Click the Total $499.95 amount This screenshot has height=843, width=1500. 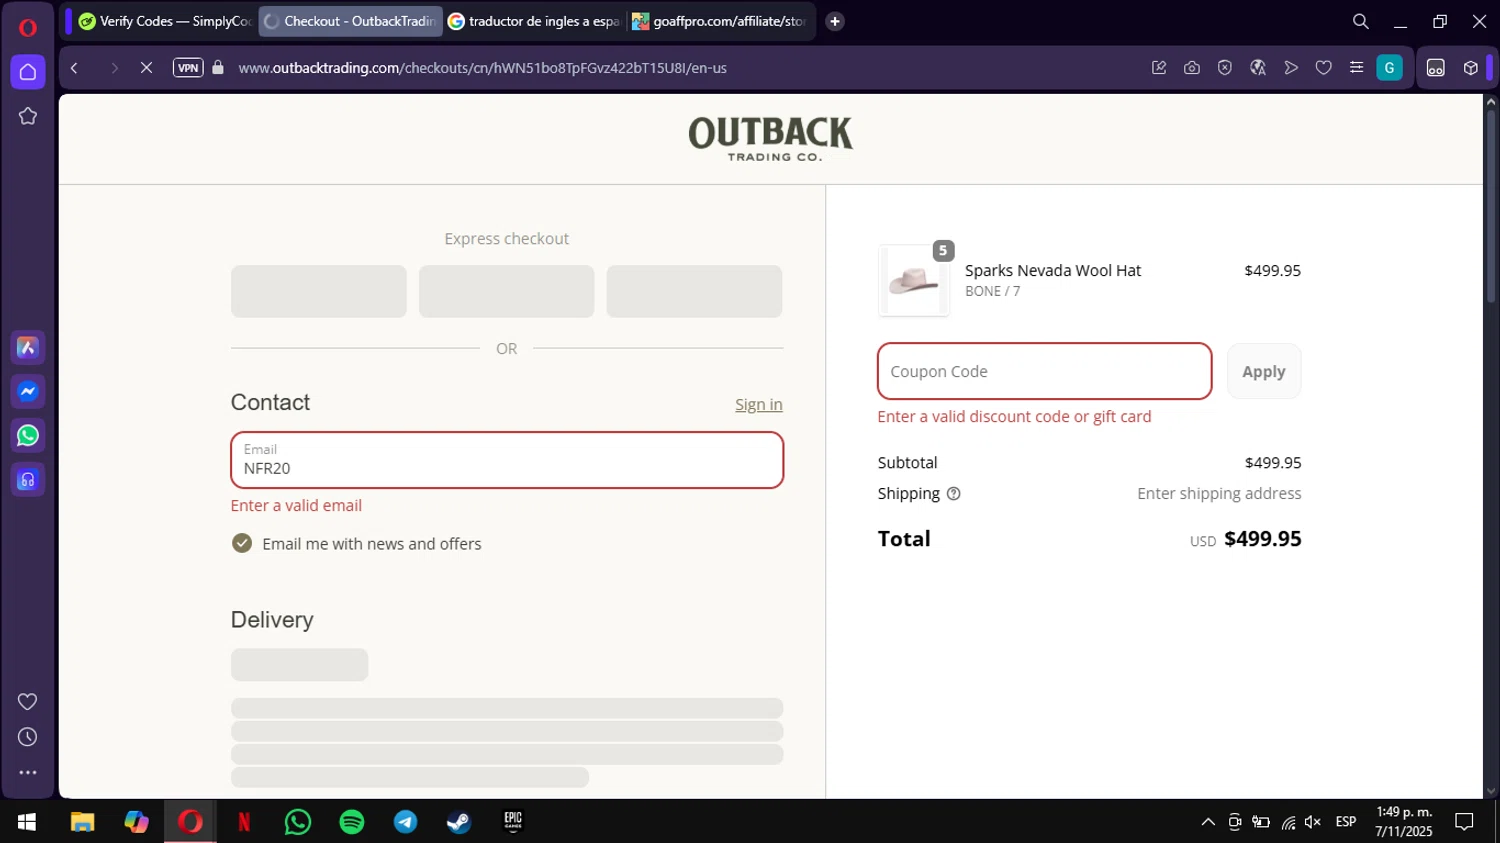[x=1263, y=539]
